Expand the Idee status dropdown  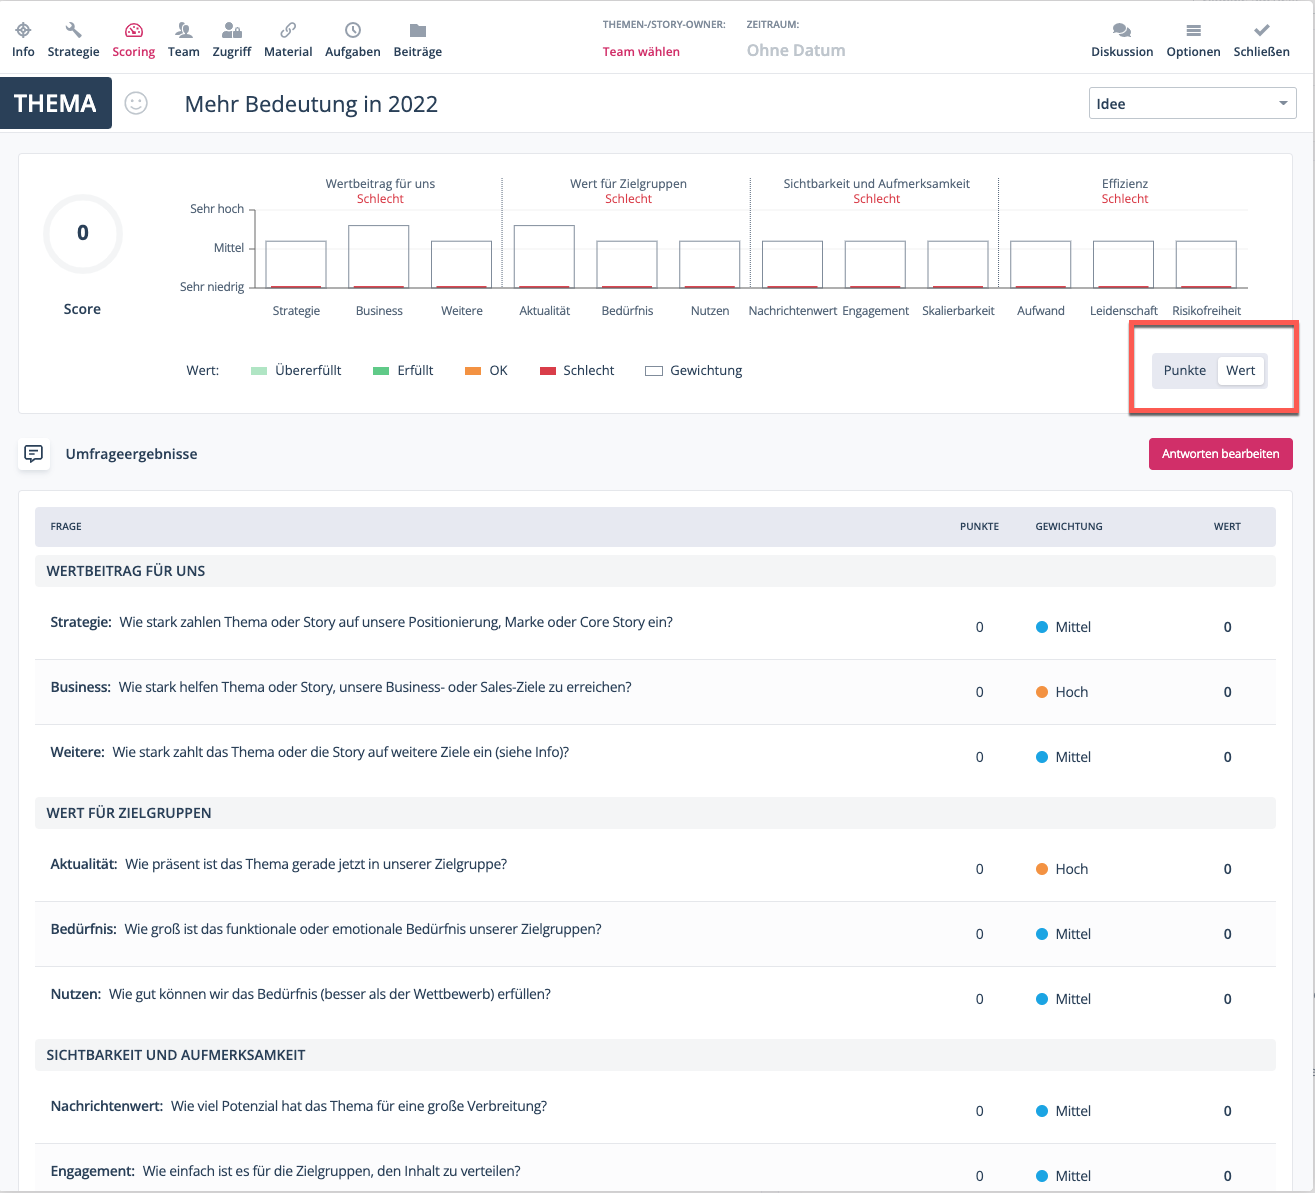[x=1192, y=103]
